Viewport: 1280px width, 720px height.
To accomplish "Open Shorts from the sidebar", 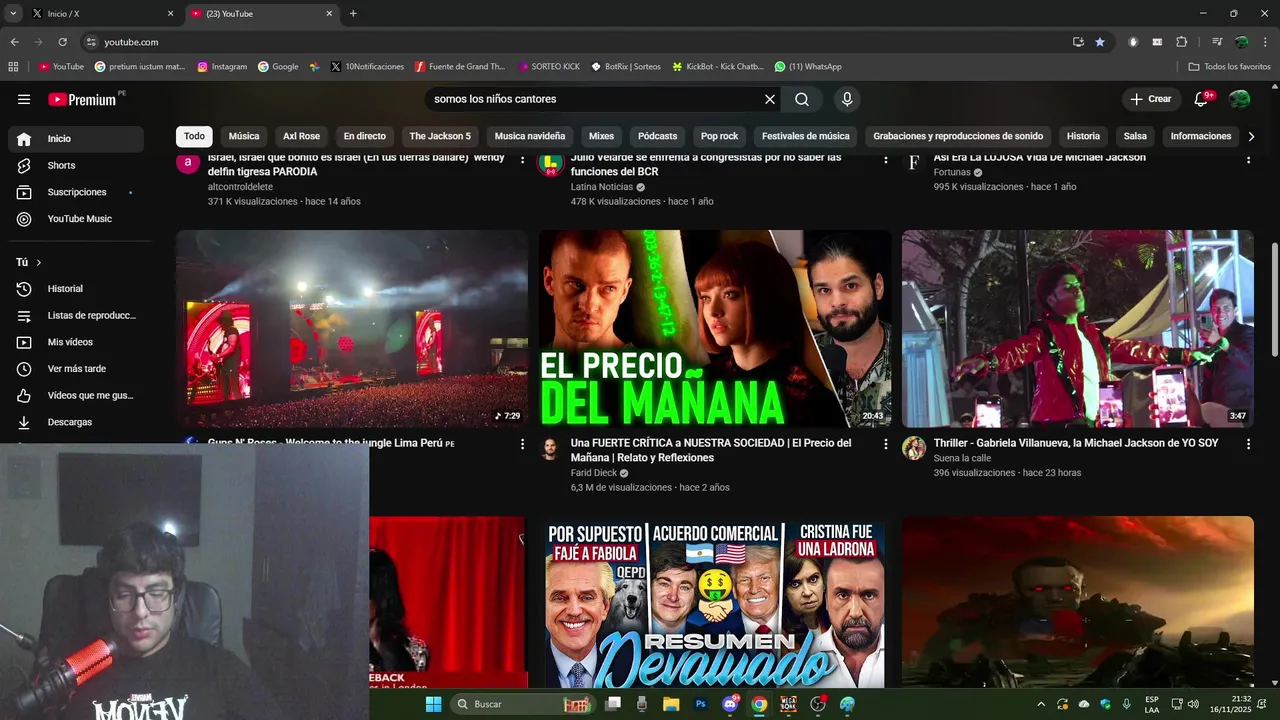I will coord(76,165).
